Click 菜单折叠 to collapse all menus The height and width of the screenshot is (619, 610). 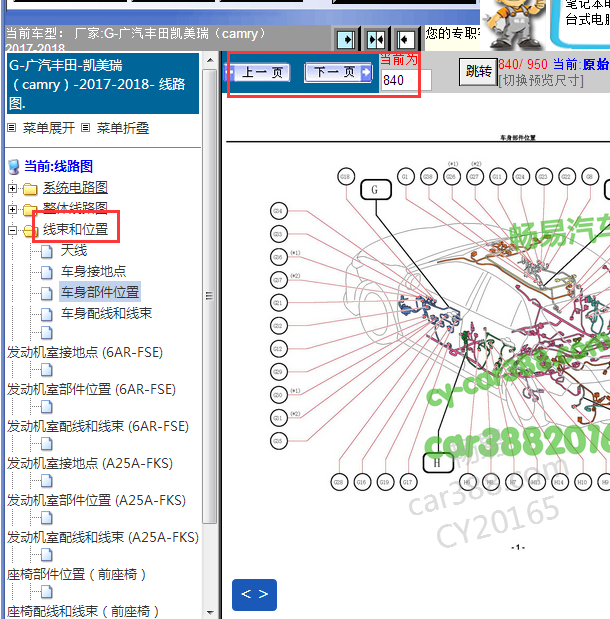(x=123, y=128)
